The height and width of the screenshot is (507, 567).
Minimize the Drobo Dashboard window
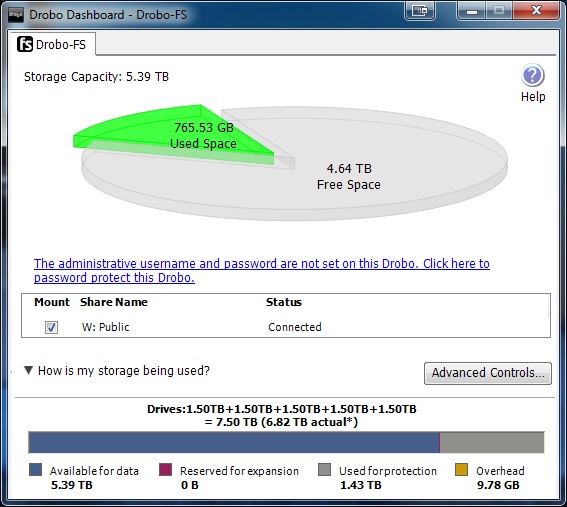pyautogui.click(x=472, y=11)
